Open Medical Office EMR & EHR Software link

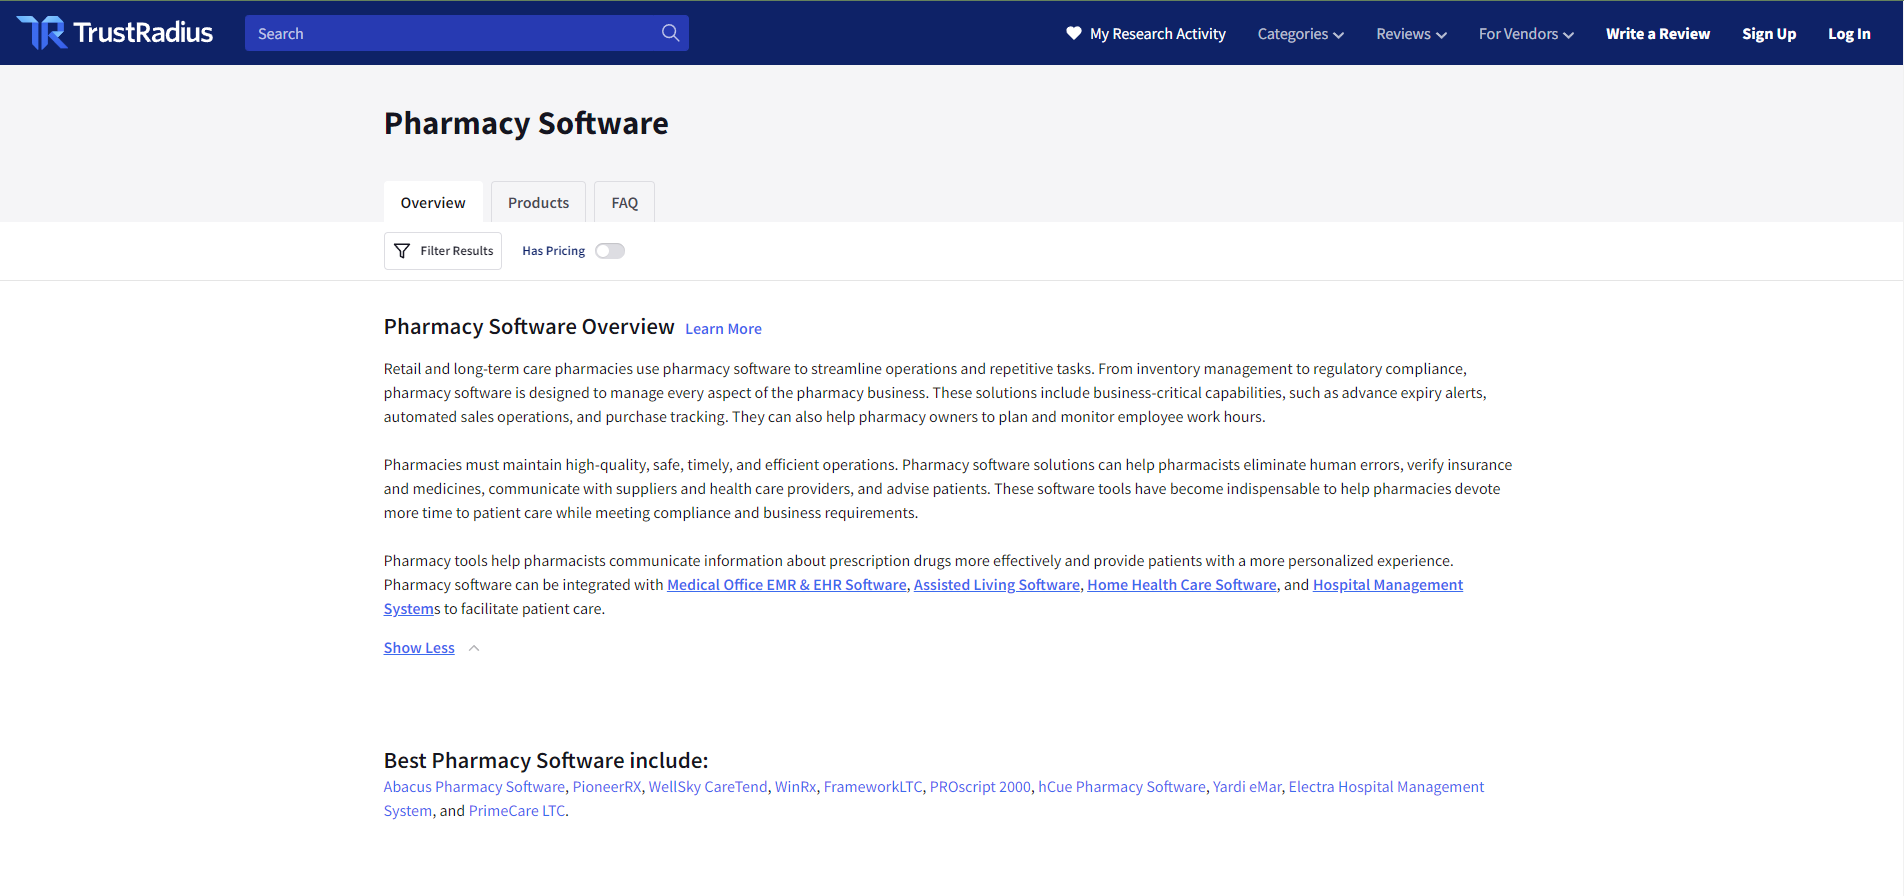pyautogui.click(x=787, y=585)
